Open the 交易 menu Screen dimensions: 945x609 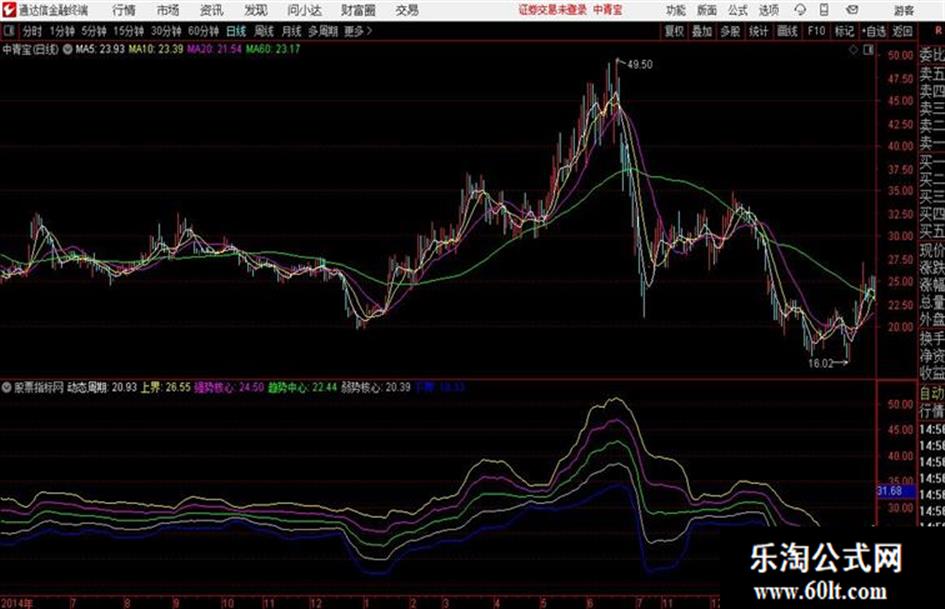pos(407,10)
